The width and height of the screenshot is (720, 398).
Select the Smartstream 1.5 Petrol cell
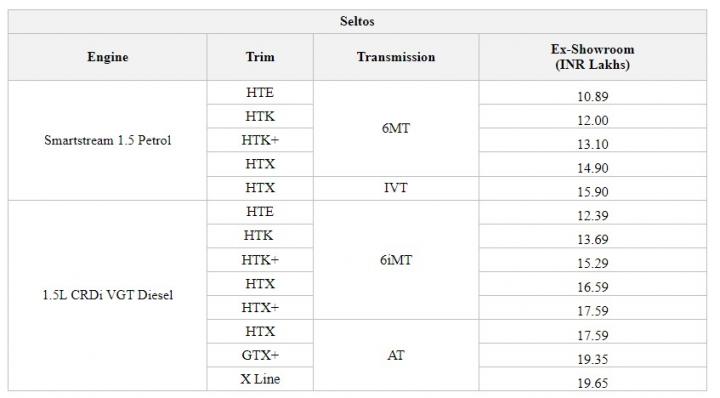pyautogui.click(x=107, y=140)
